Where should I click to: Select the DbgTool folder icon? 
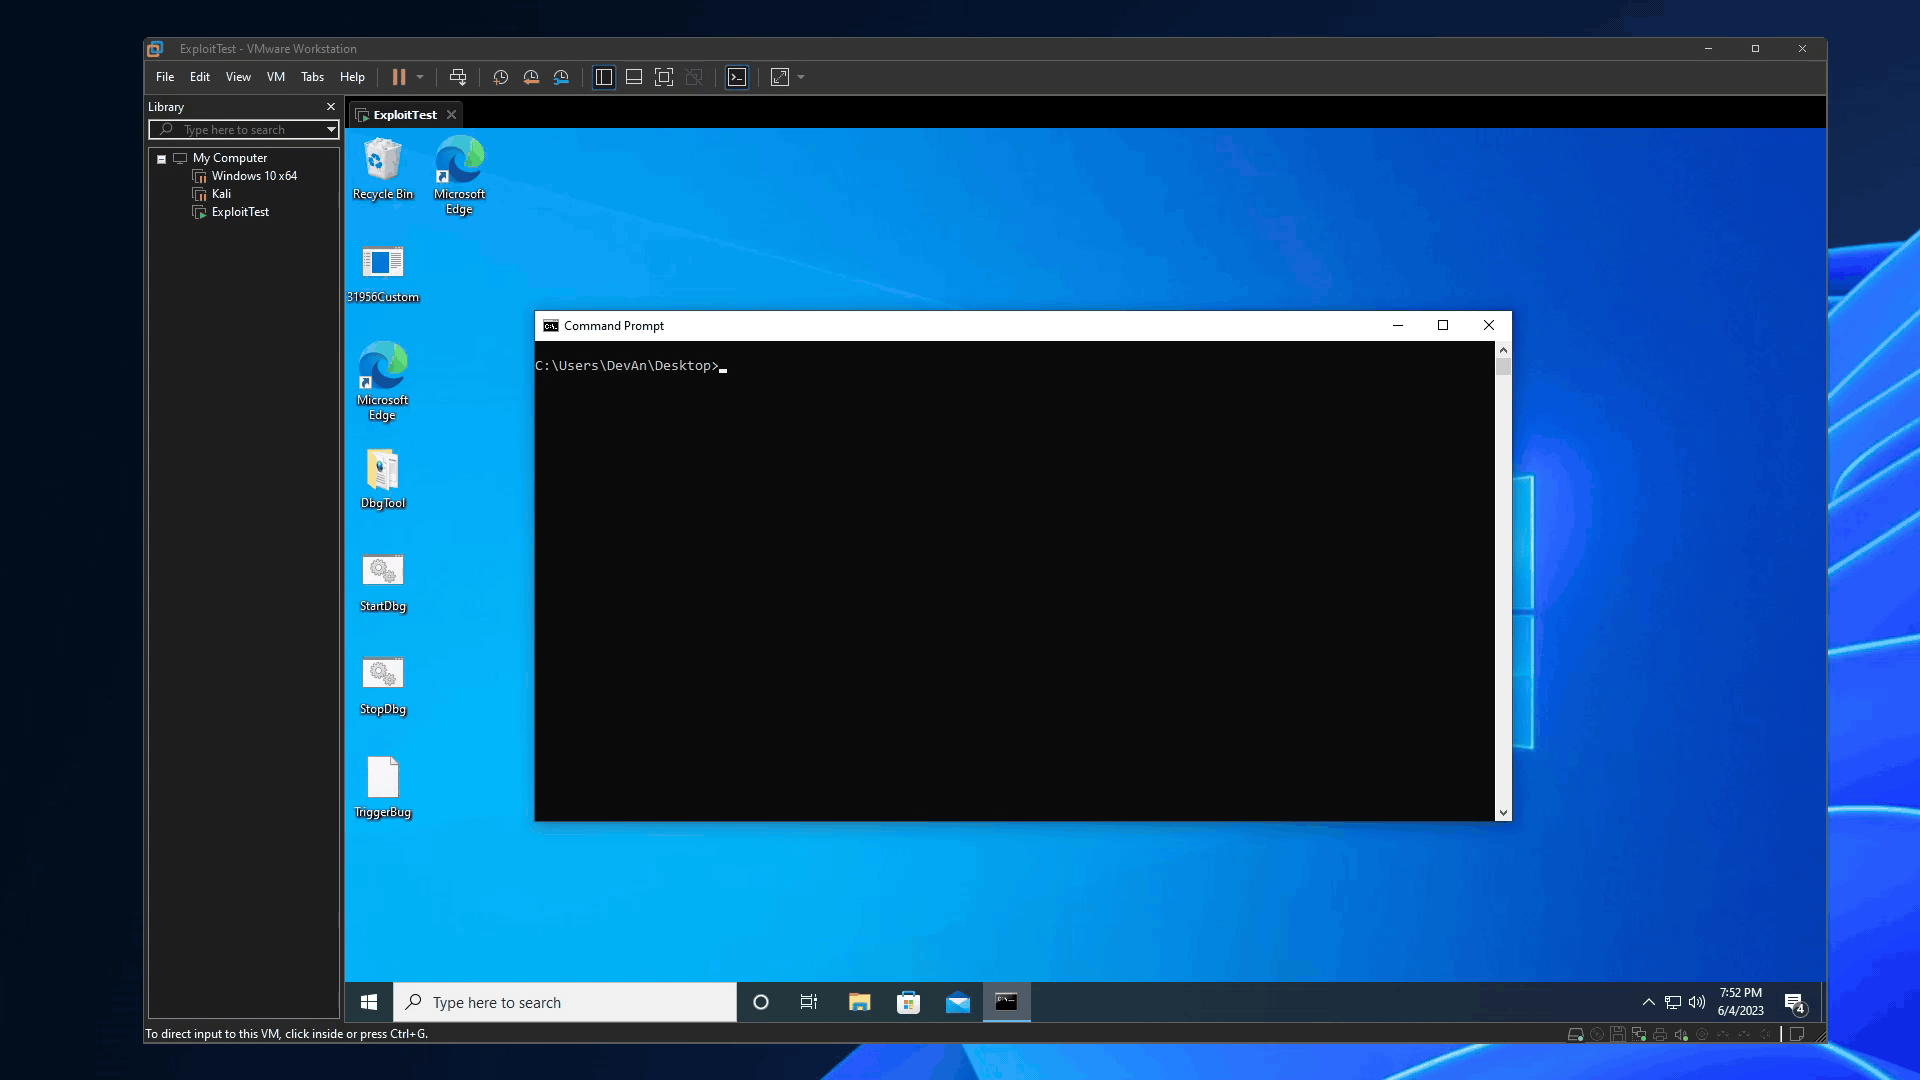point(383,479)
